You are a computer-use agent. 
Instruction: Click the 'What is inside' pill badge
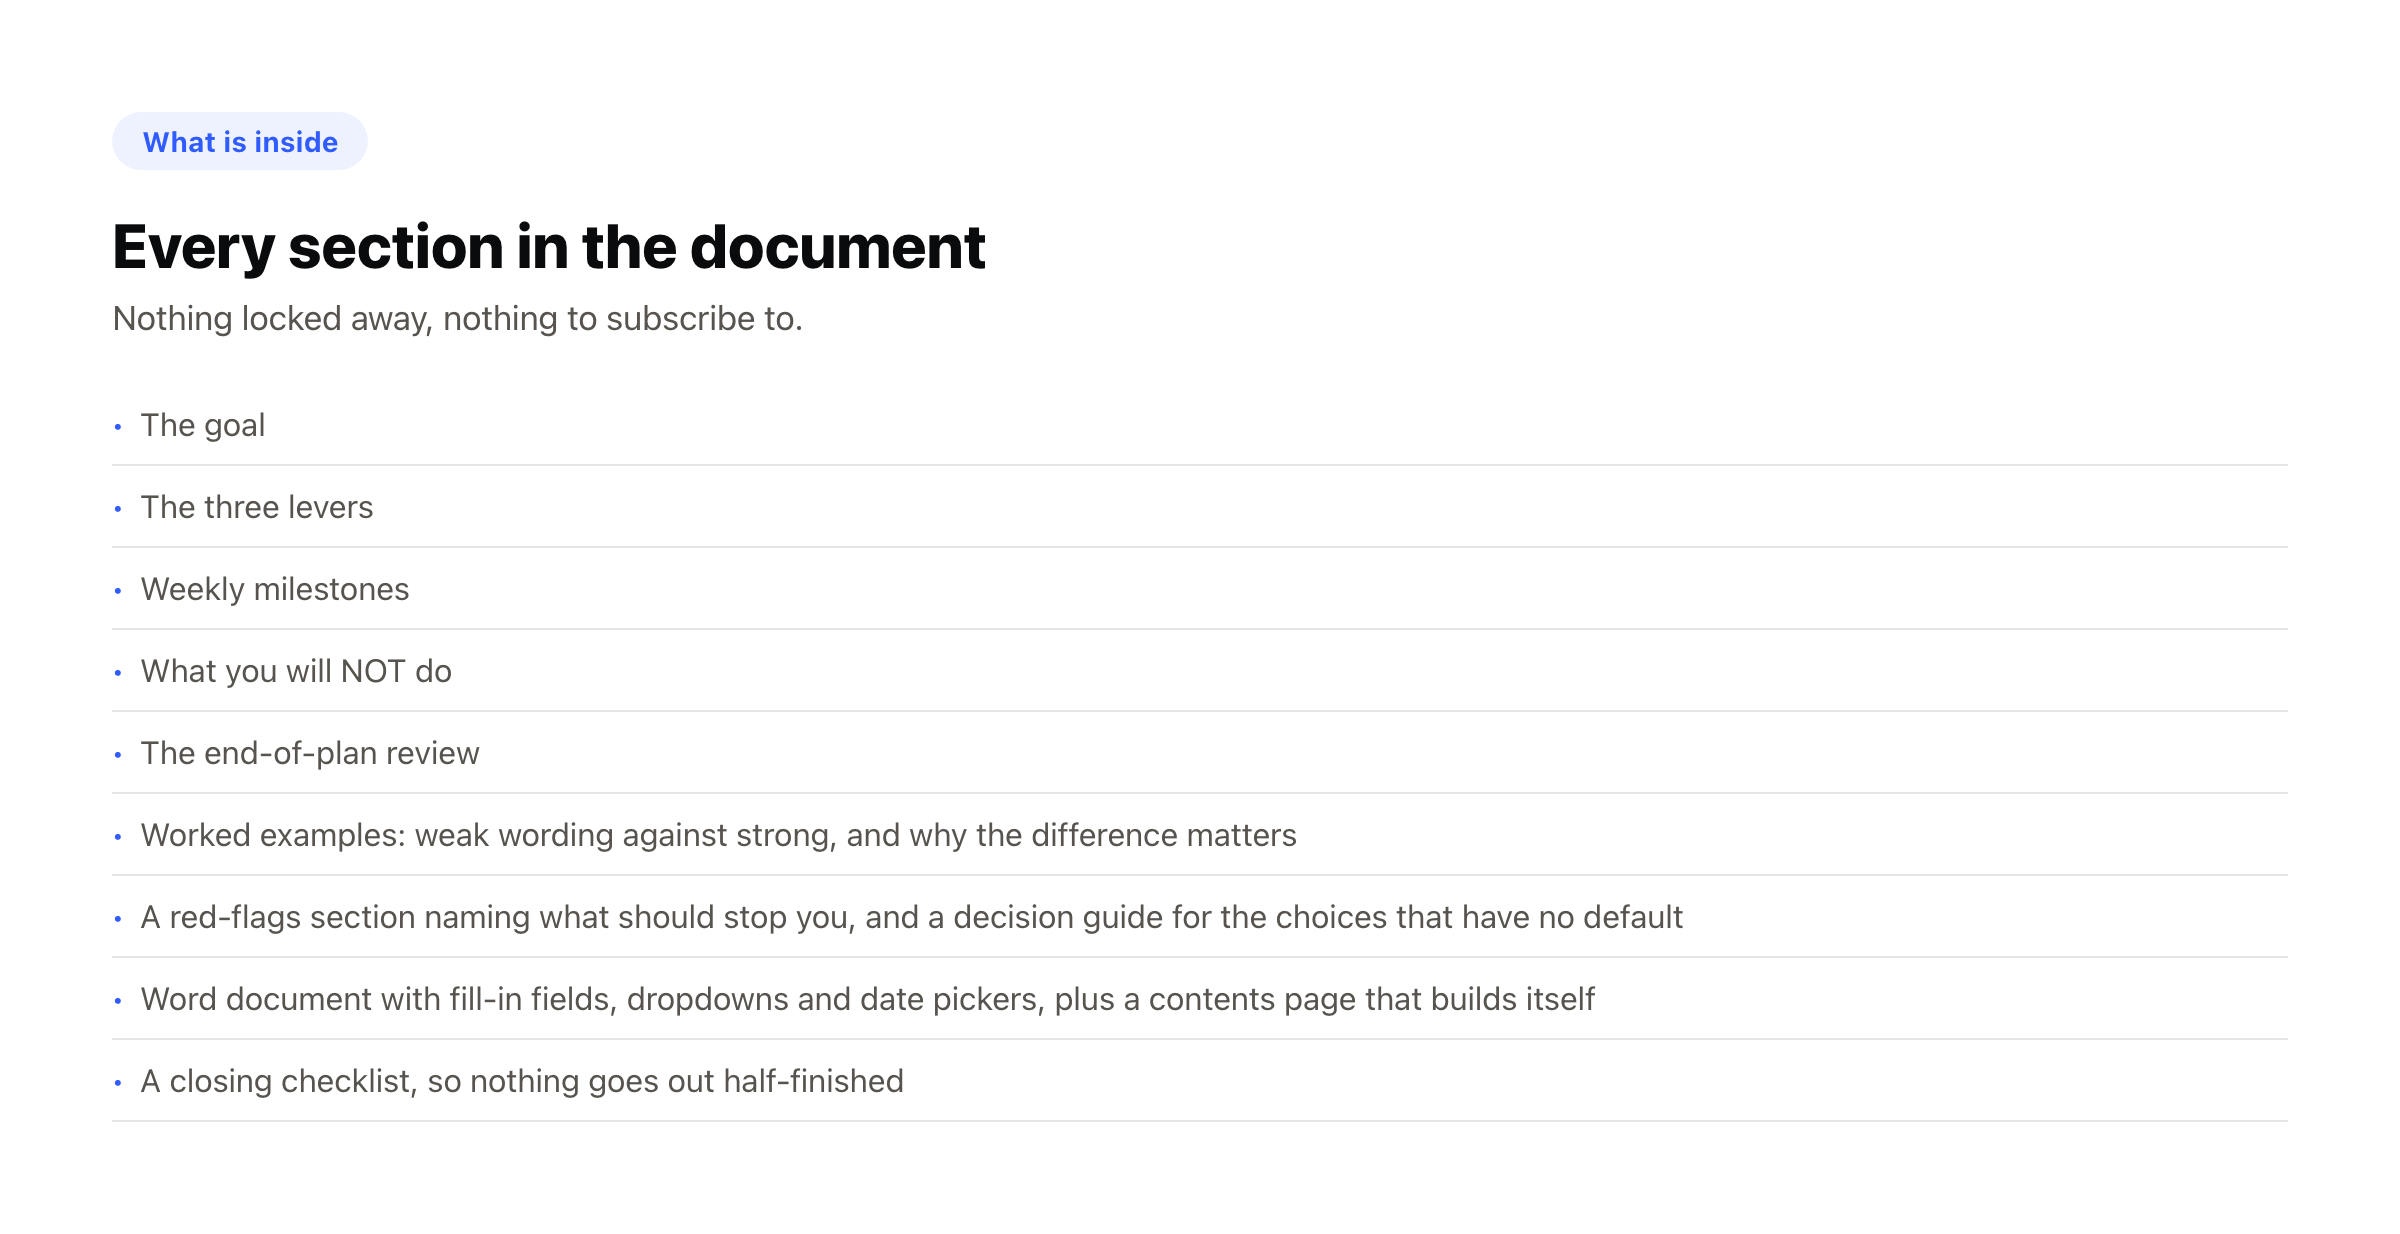point(240,141)
